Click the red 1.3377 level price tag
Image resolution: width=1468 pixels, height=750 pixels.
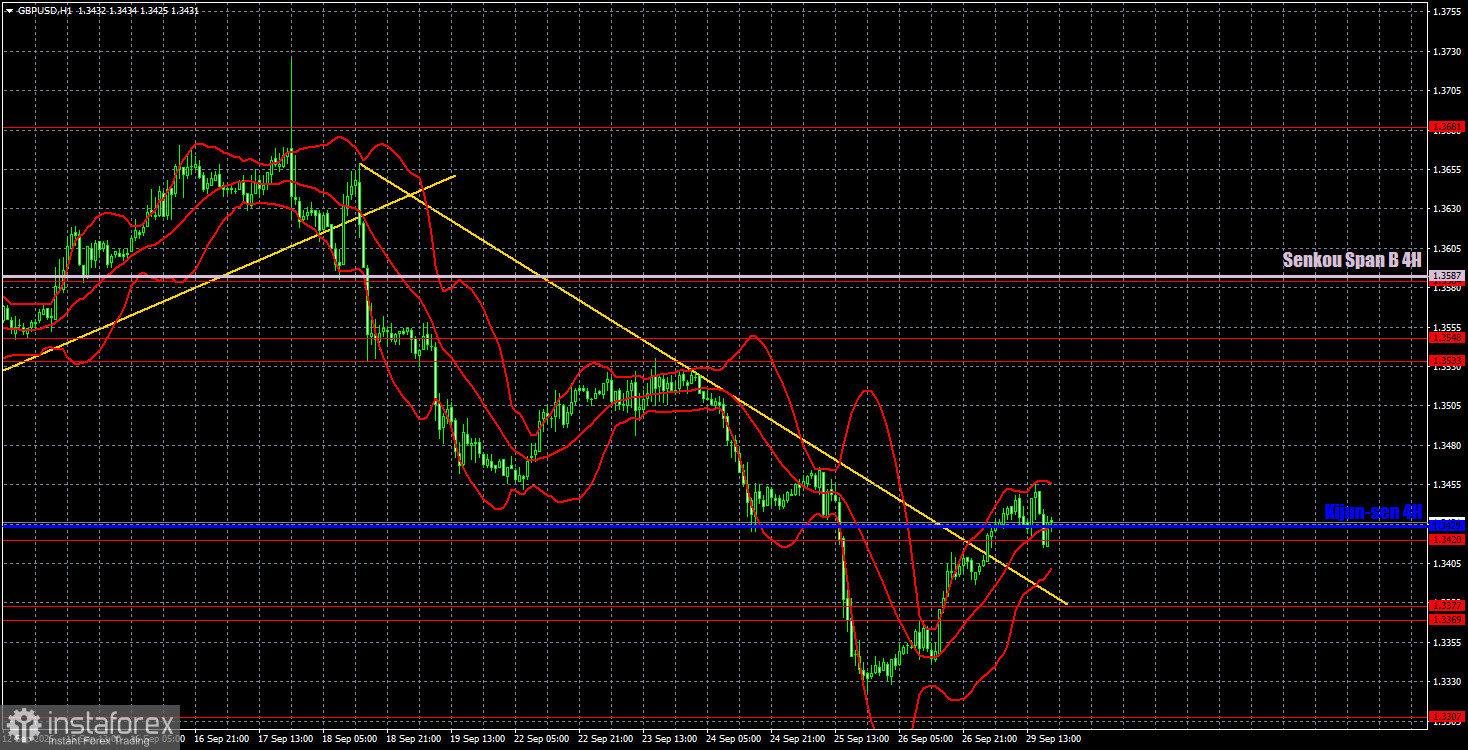click(1447, 606)
